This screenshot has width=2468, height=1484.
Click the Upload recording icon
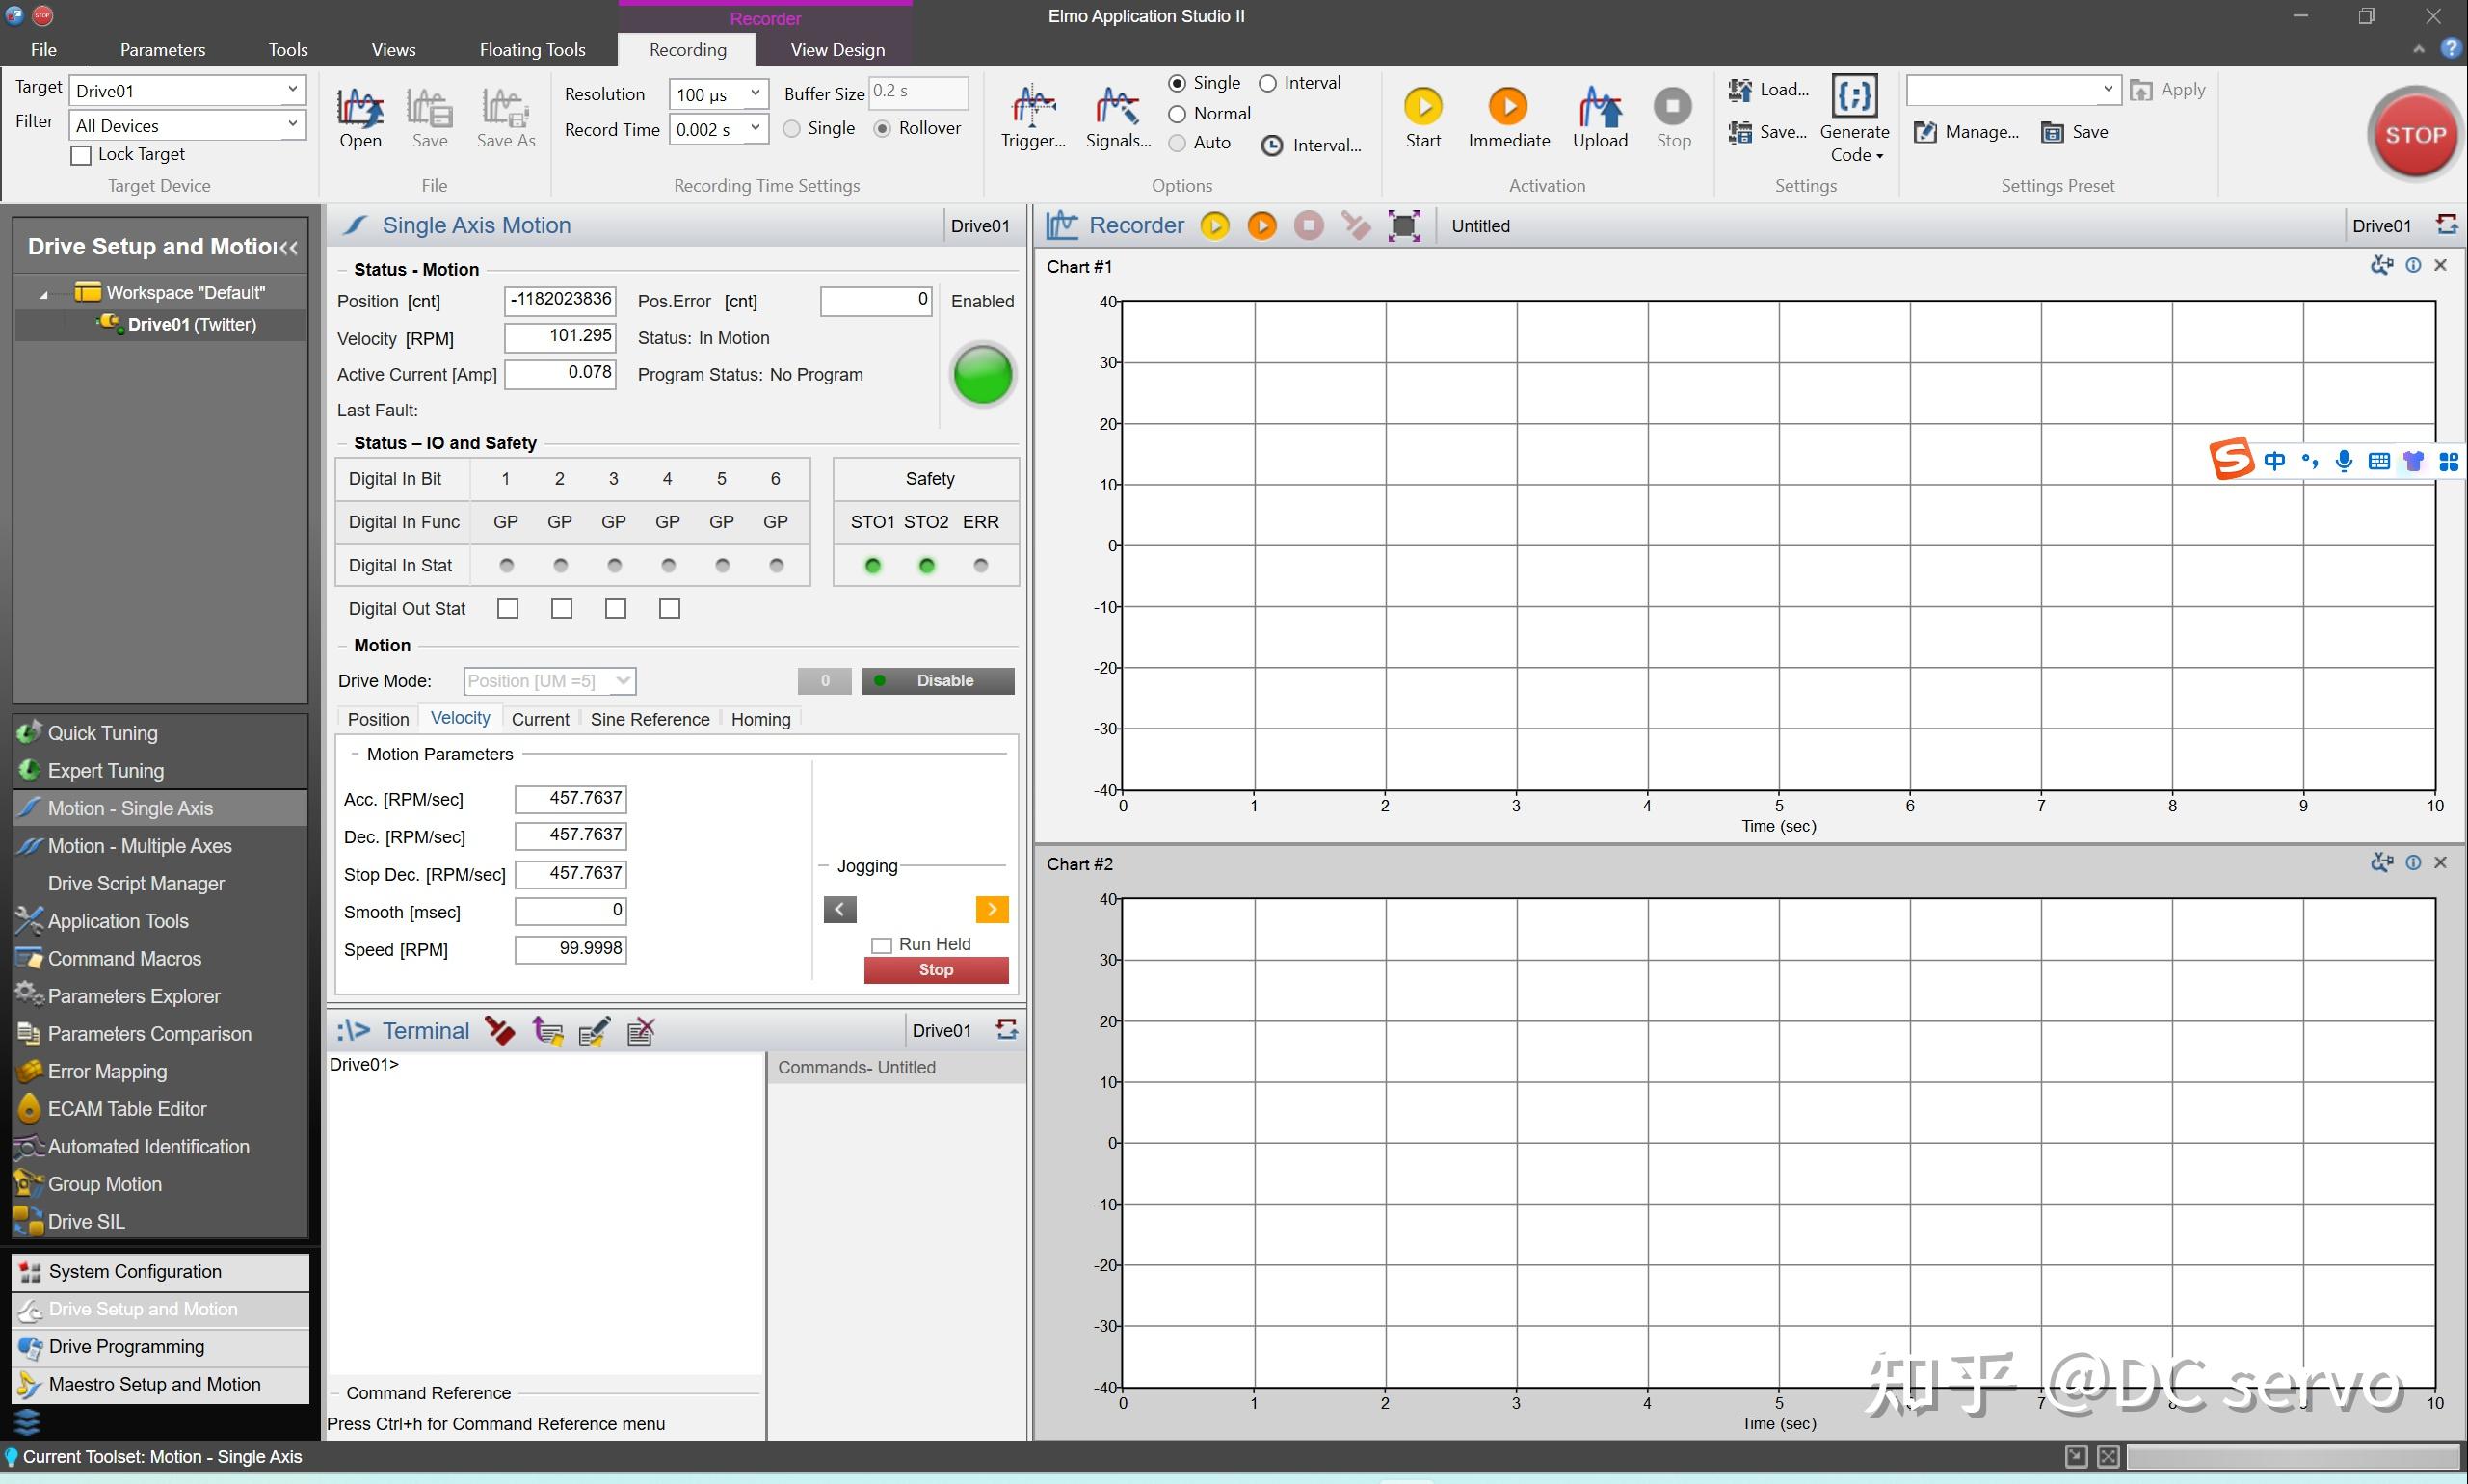[x=1599, y=107]
